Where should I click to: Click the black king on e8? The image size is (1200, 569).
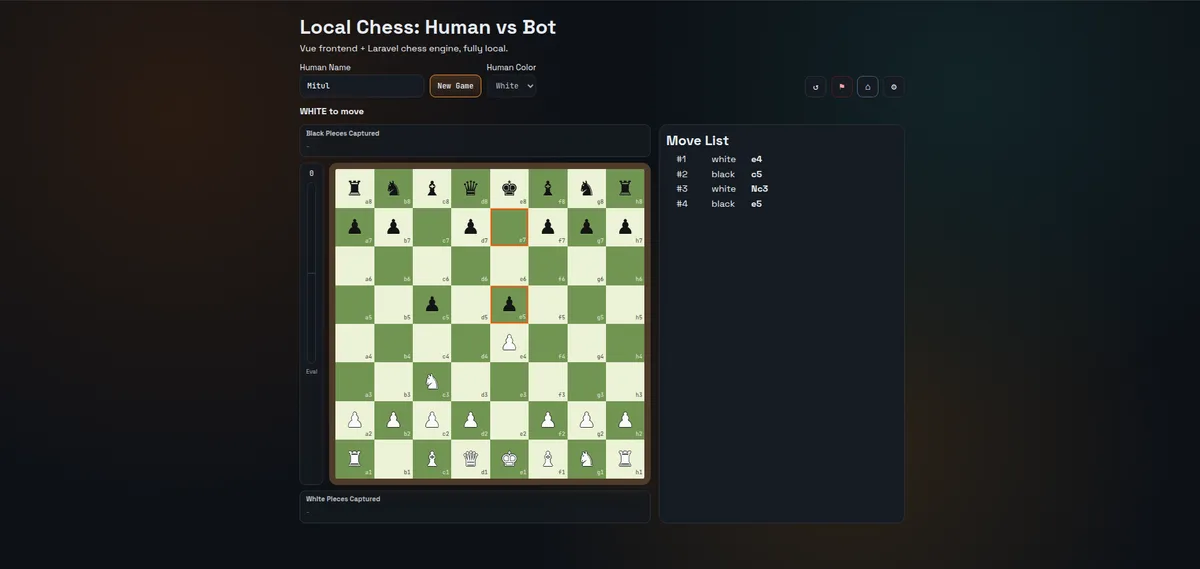coord(509,188)
